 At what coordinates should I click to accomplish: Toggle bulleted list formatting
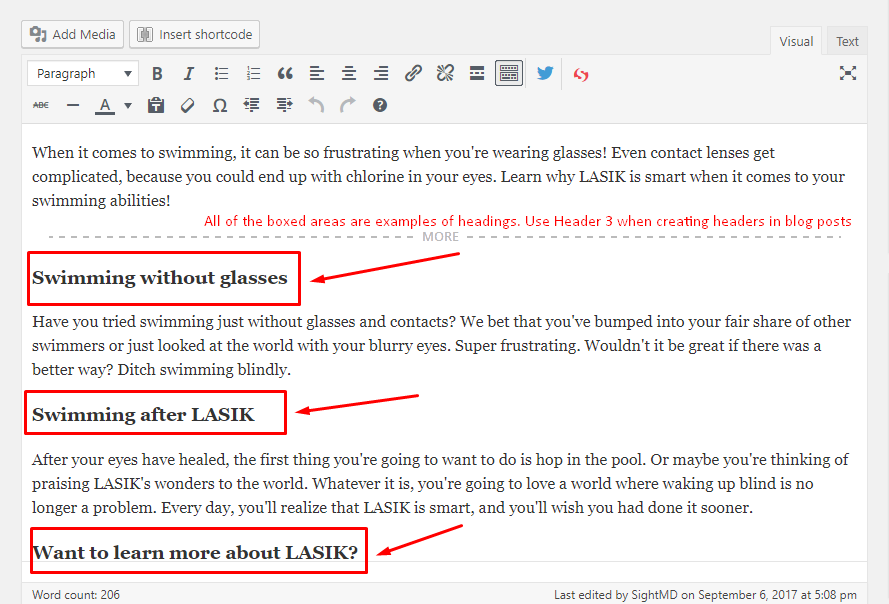tap(221, 73)
